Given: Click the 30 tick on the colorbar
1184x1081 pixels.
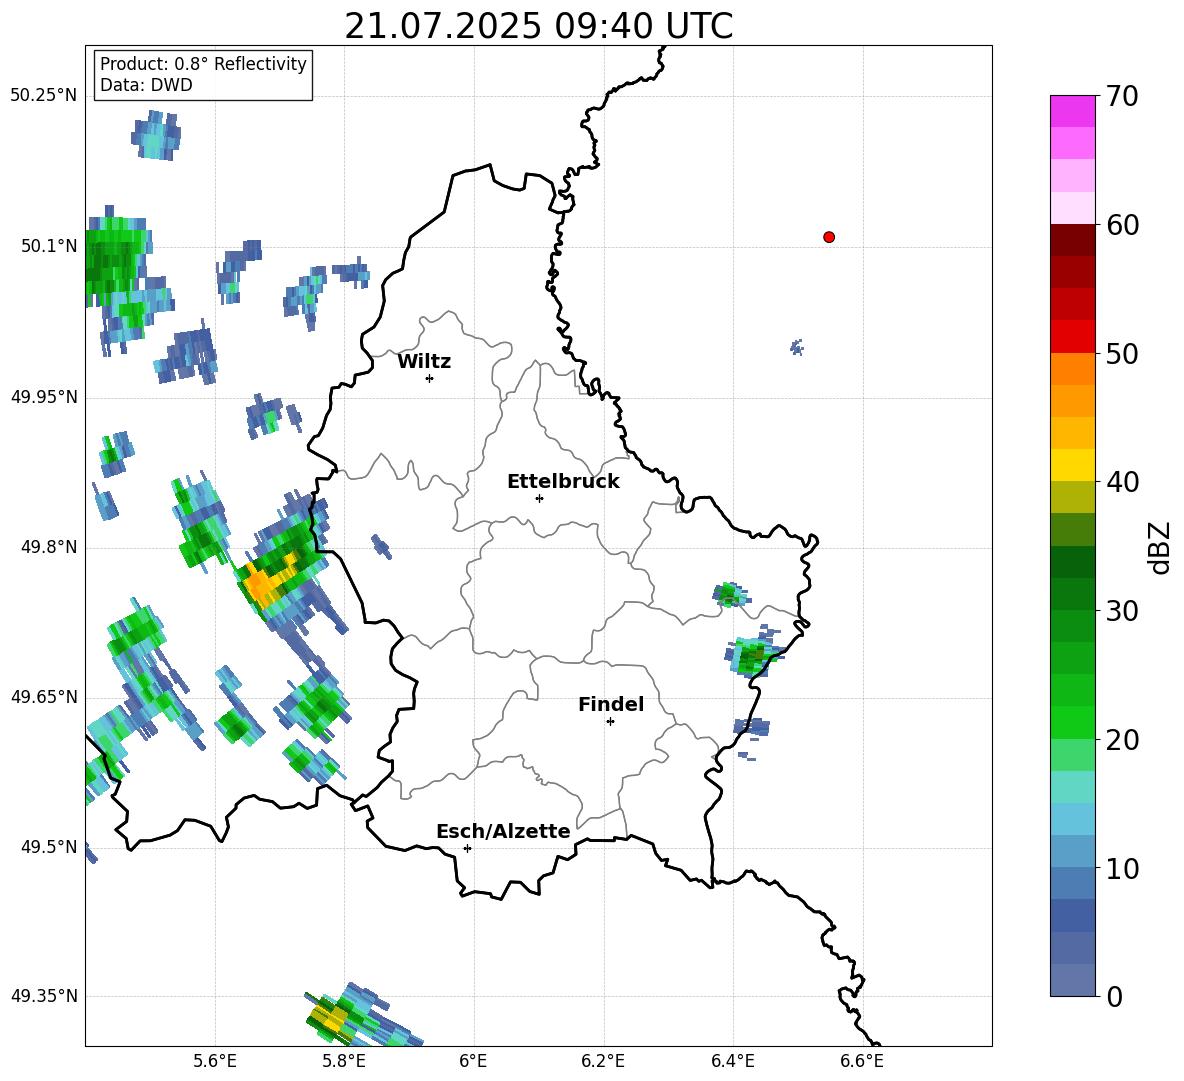Looking at the screenshot, I should click(x=1122, y=611).
